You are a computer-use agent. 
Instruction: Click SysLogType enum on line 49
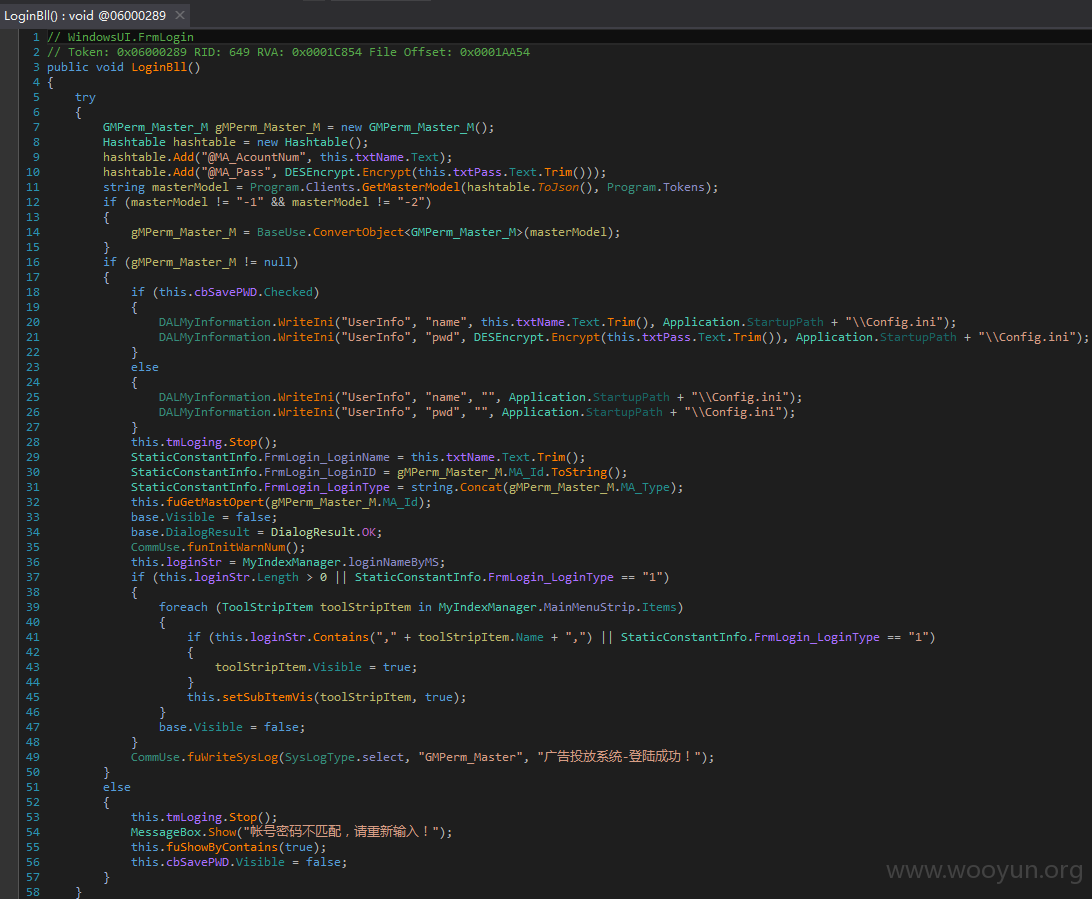pyautogui.click(x=320, y=757)
